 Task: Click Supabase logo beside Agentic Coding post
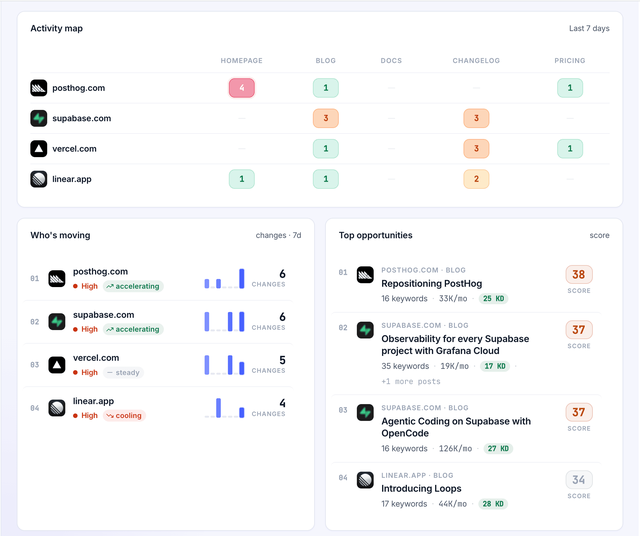[365, 412]
